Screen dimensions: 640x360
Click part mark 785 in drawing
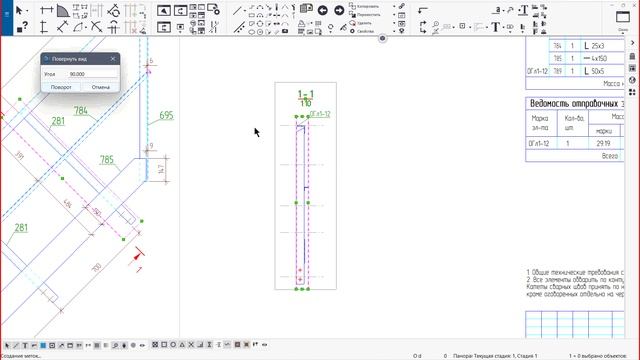coord(107,160)
